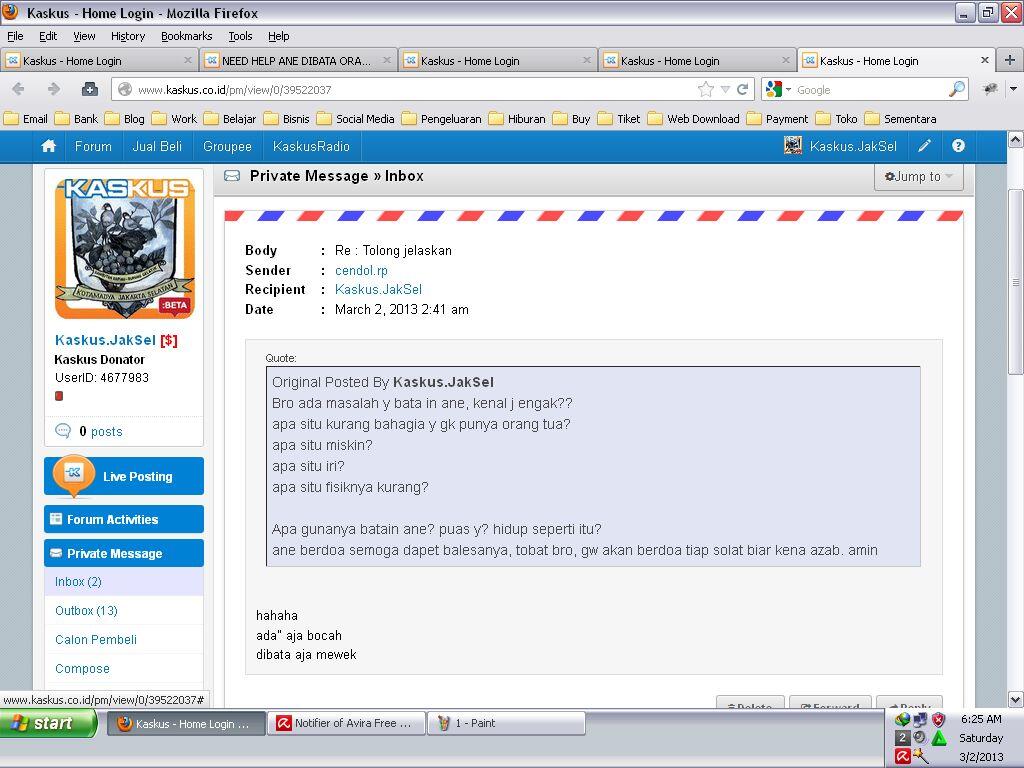
Task: Open recipient Kaskus.JakSel profile link
Action: (378, 289)
